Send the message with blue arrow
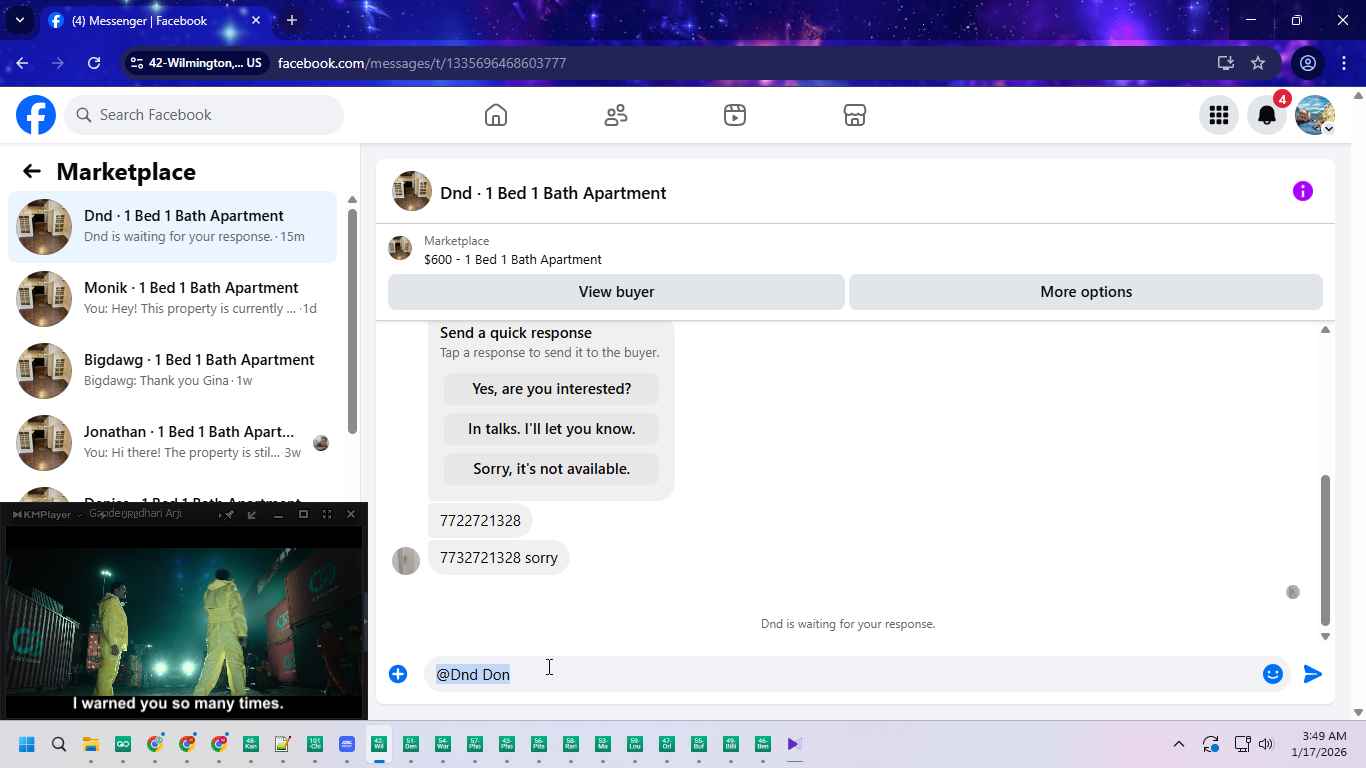This screenshot has width=1366, height=768. [x=1313, y=674]
